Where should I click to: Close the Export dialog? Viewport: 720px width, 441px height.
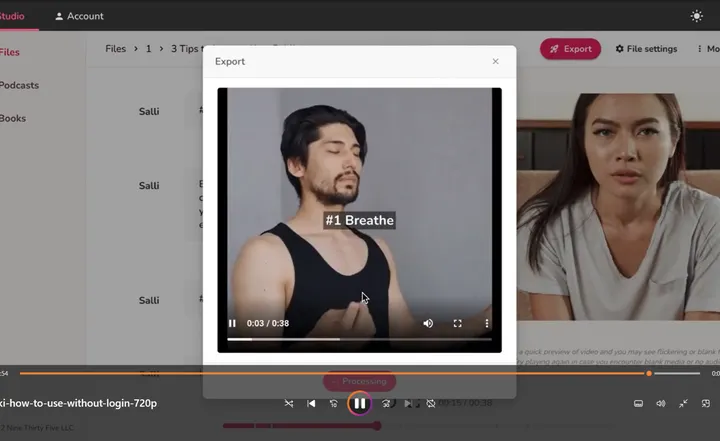tap(495, 61)
